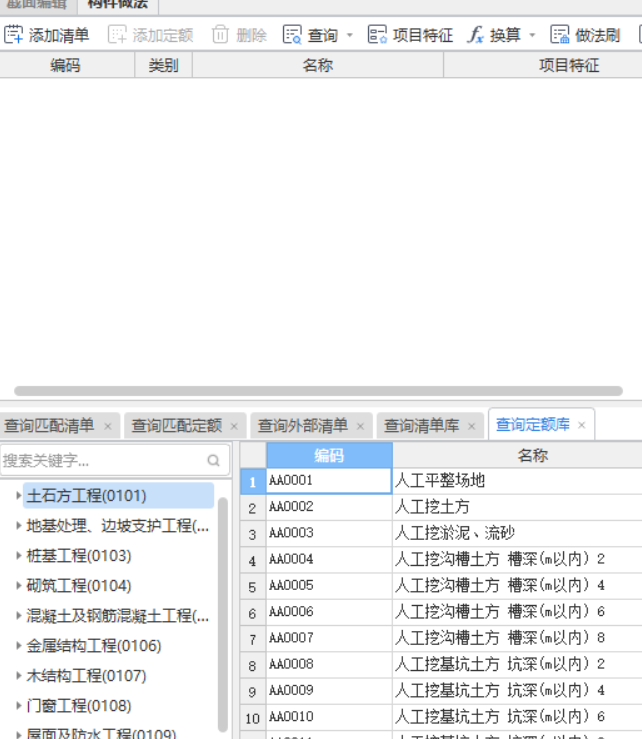Open the 换算 dropdown arrow

click(x=532, y=35)
